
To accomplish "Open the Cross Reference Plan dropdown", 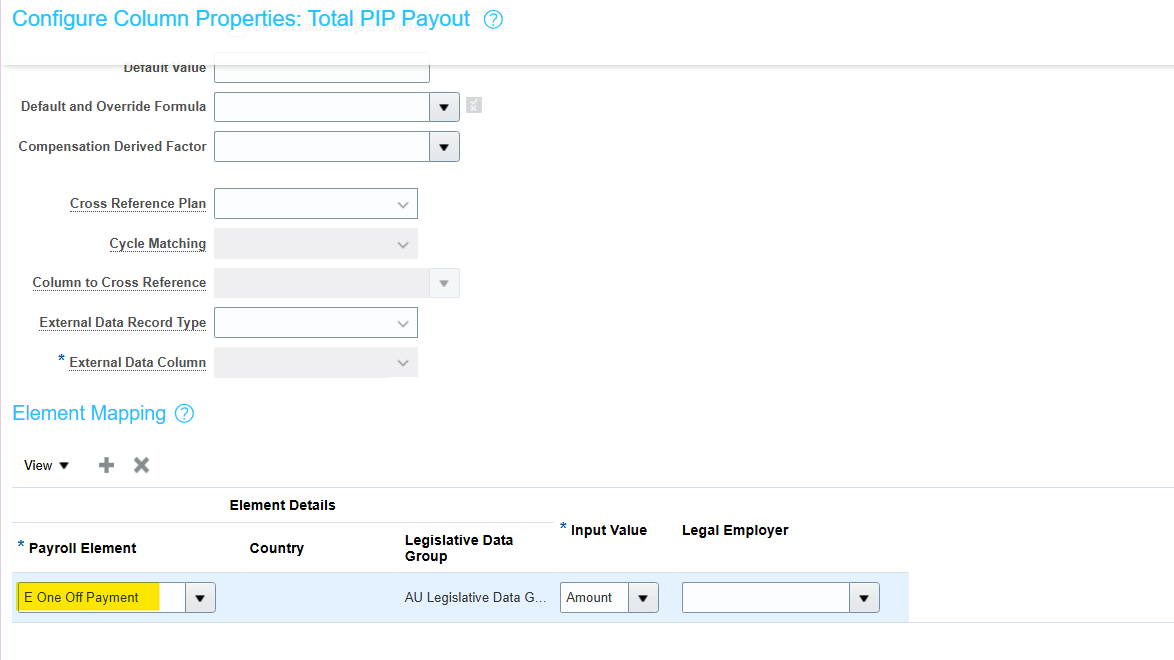I will point(404,203).
